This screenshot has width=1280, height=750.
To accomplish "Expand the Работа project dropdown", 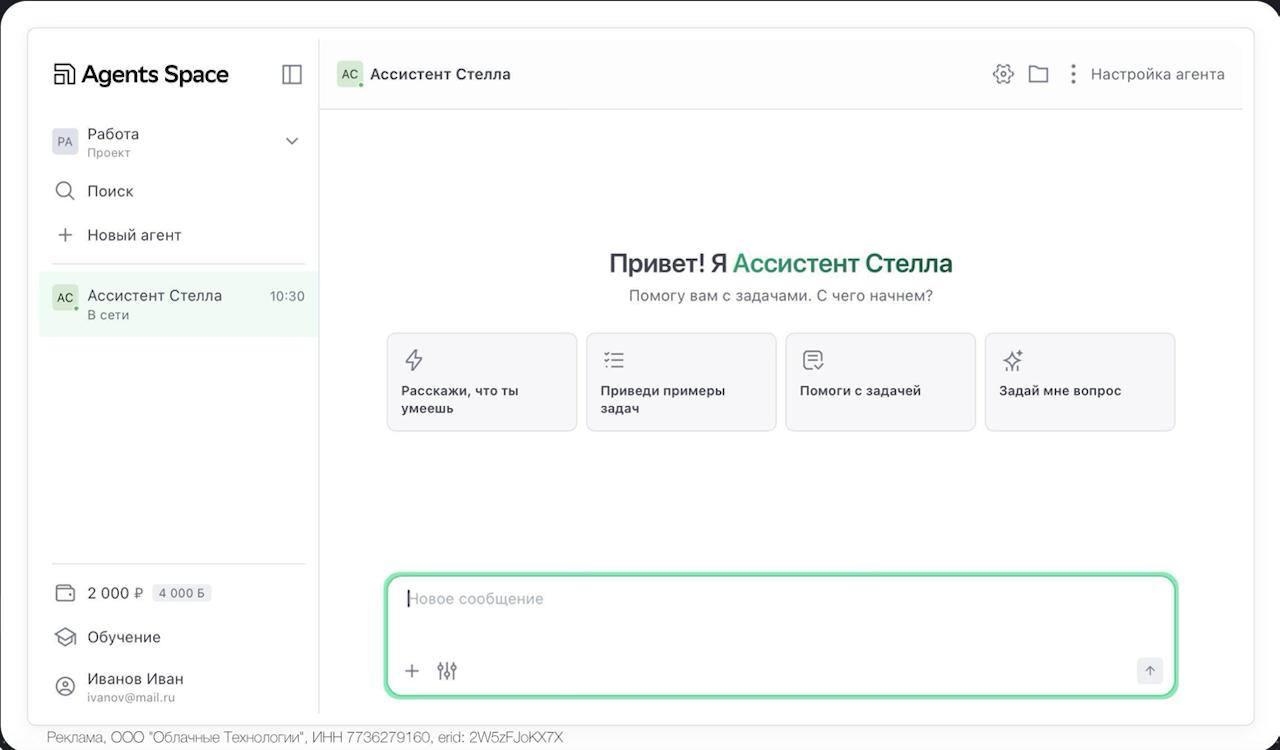I will 292,141.
